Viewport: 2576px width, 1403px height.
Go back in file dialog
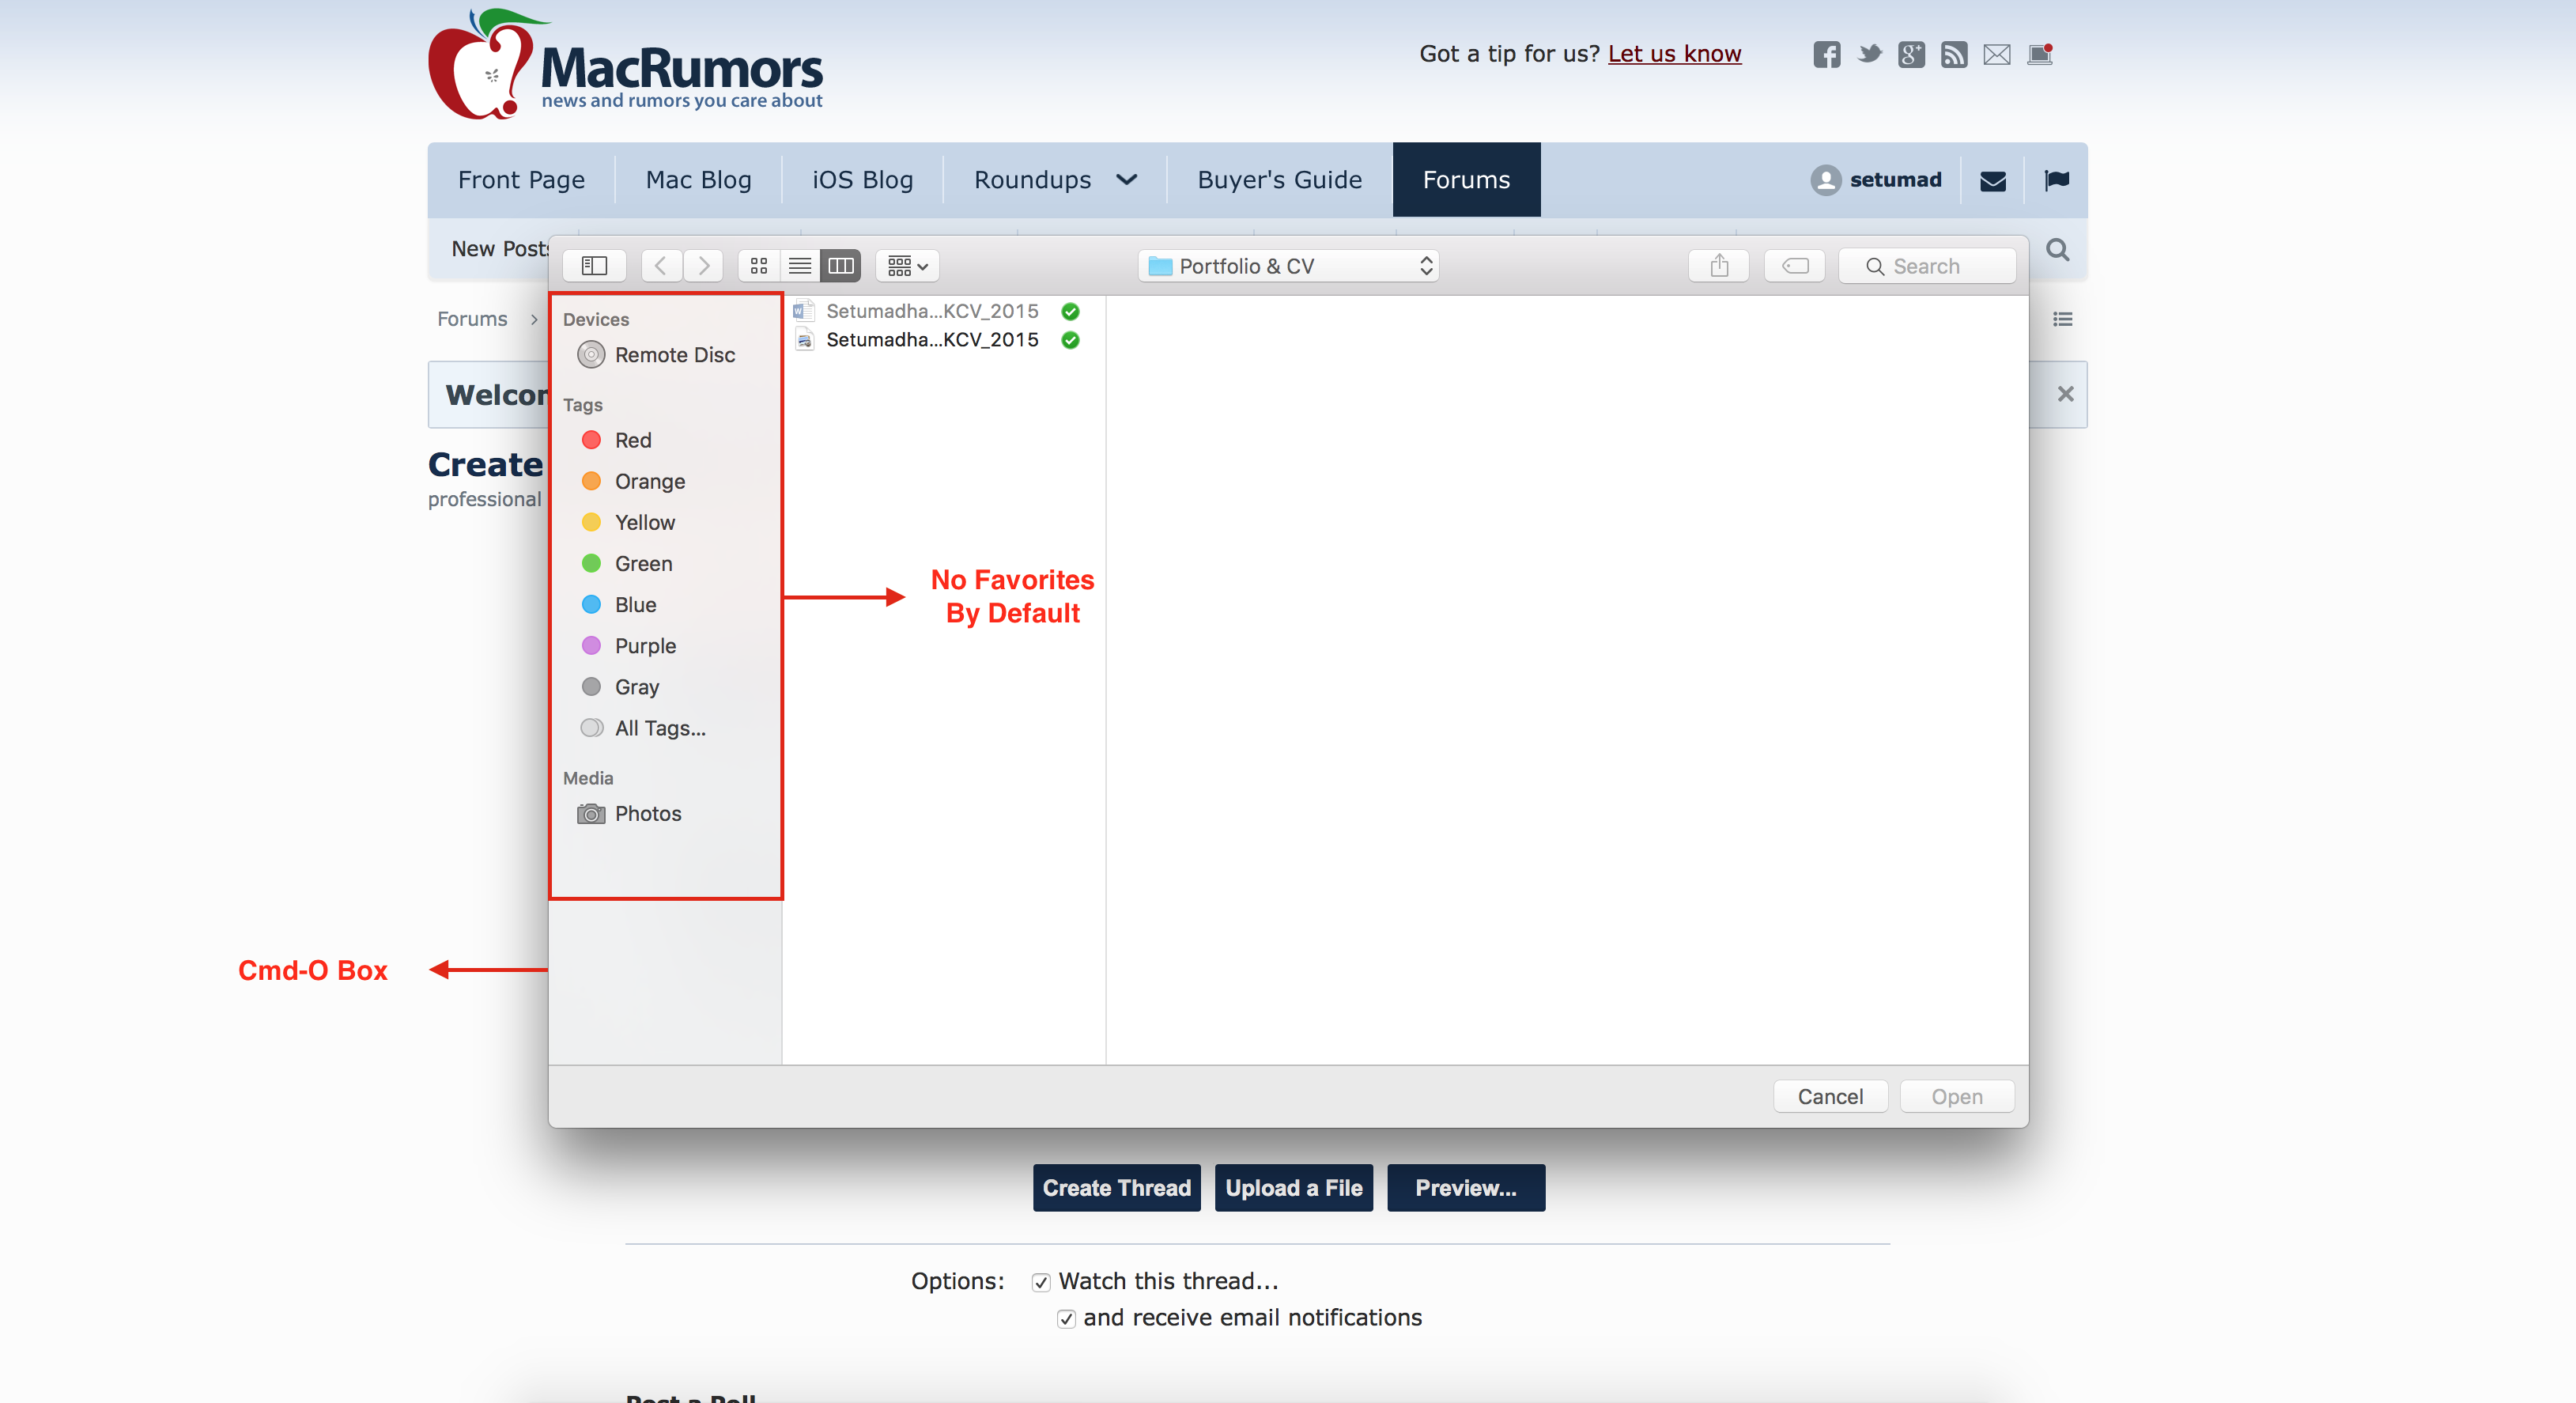pyautogui.click(x=661, y=266)
